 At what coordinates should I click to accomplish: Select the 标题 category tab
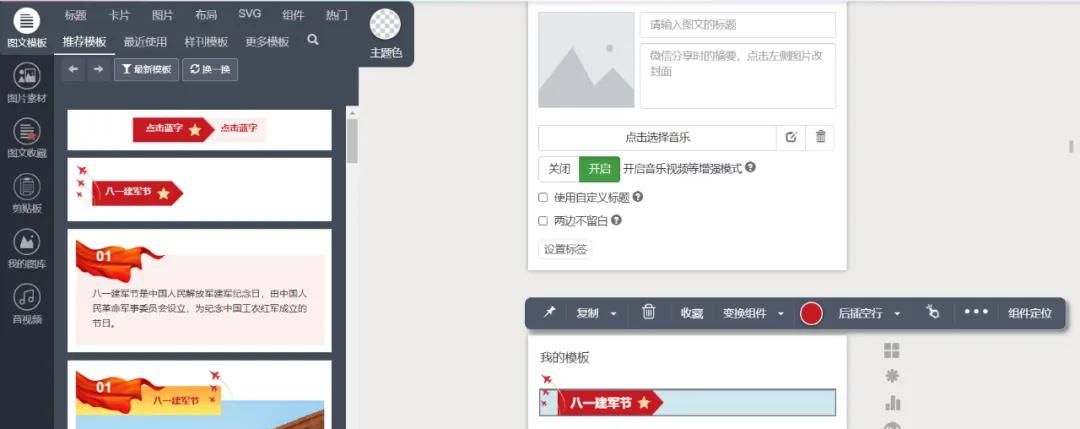(75, 15)
